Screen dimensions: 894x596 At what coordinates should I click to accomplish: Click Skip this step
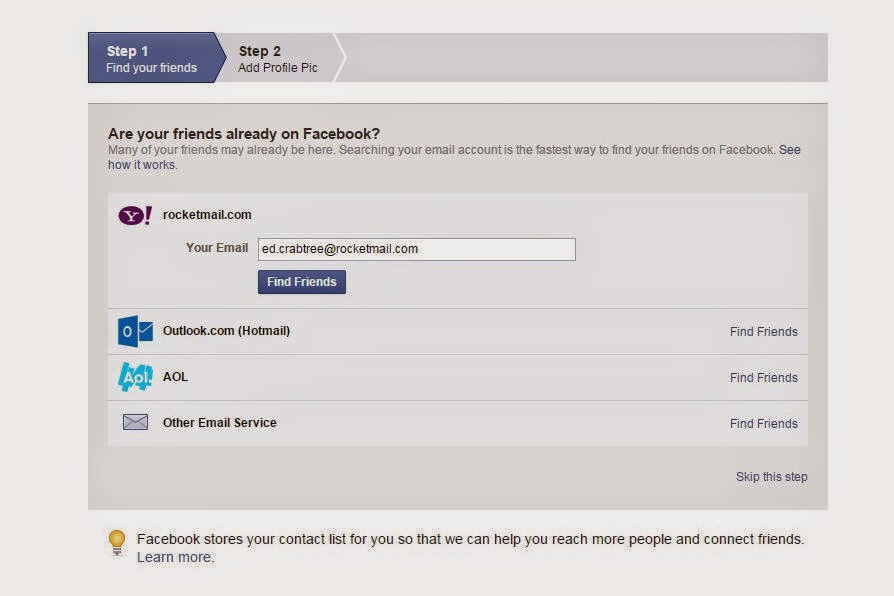point(771,477)
